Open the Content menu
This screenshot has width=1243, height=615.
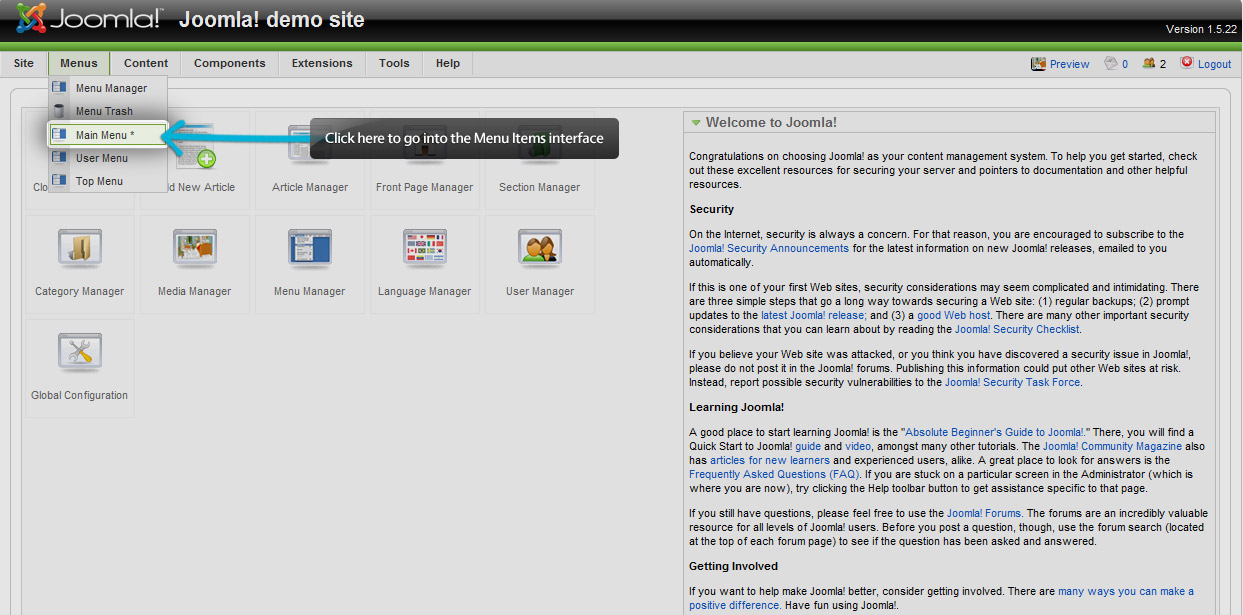[146, 64]
